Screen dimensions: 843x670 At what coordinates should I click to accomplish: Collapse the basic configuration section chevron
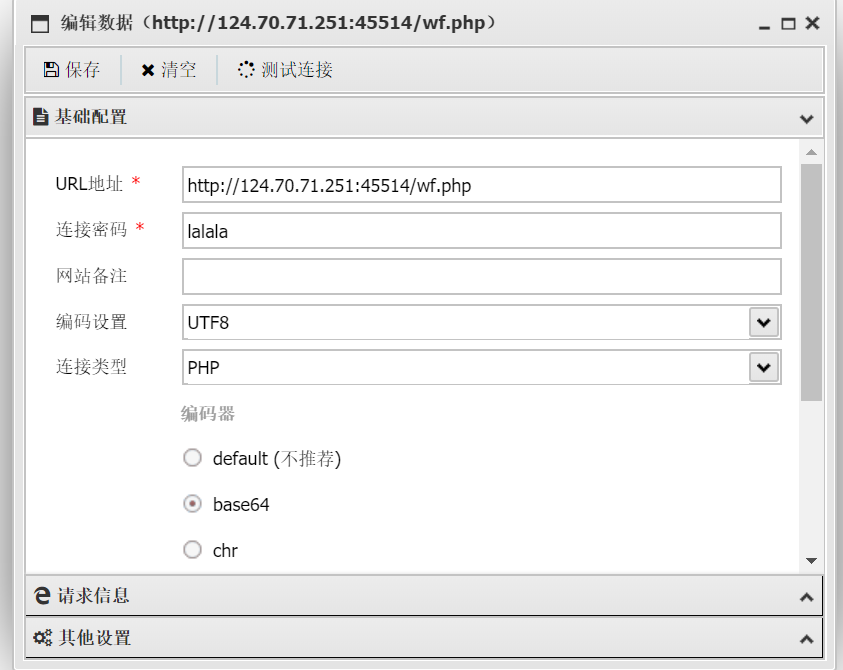pyautogui.click(x=806, y=119)
